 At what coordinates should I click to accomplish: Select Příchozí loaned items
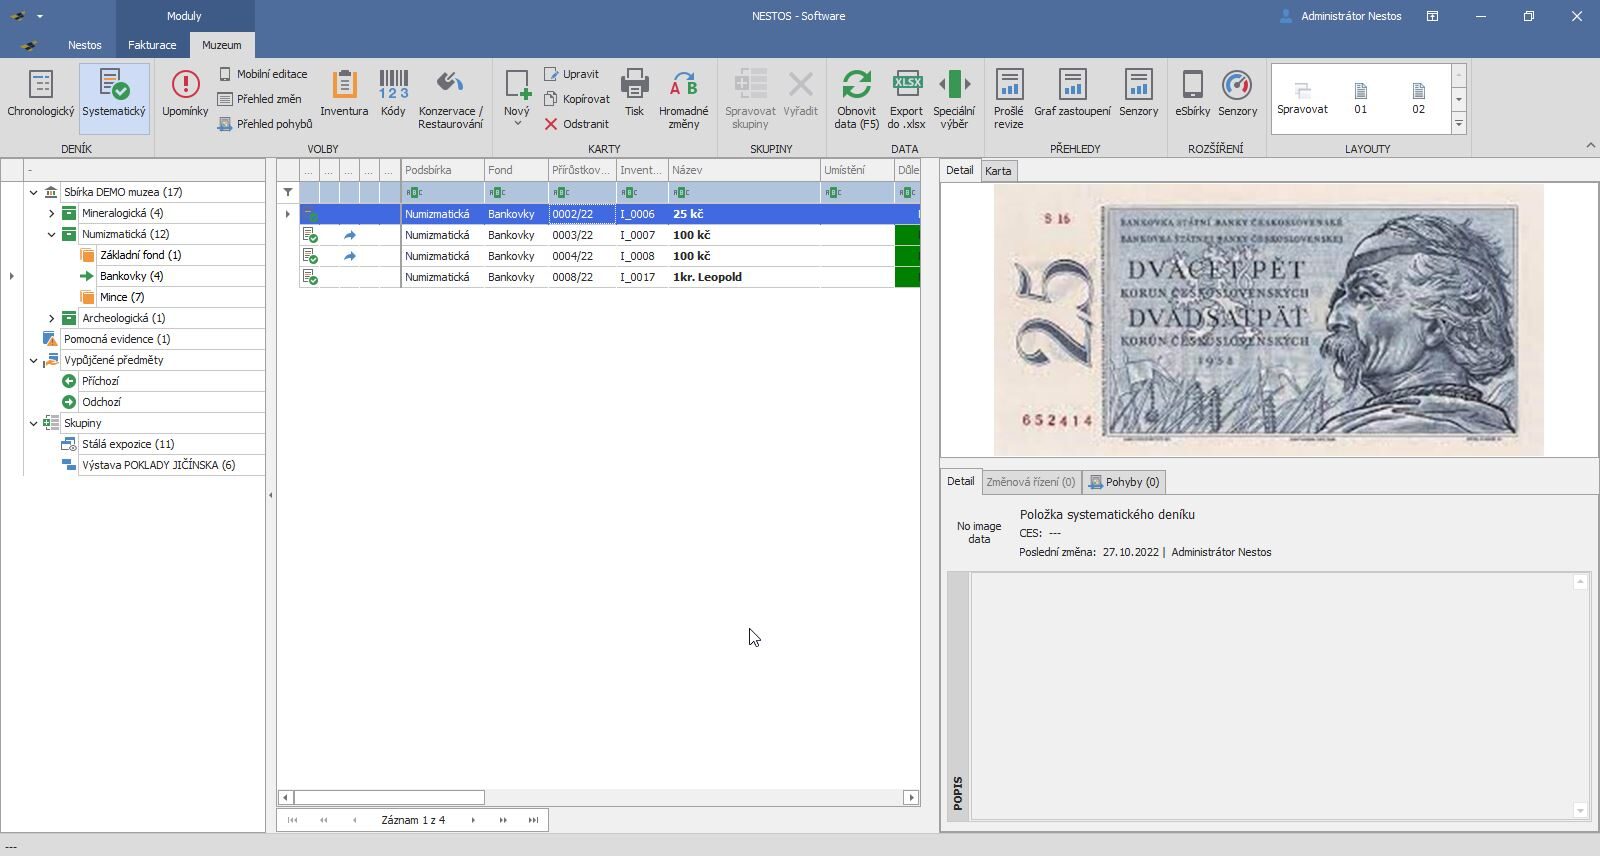click(x=100, y=381)
